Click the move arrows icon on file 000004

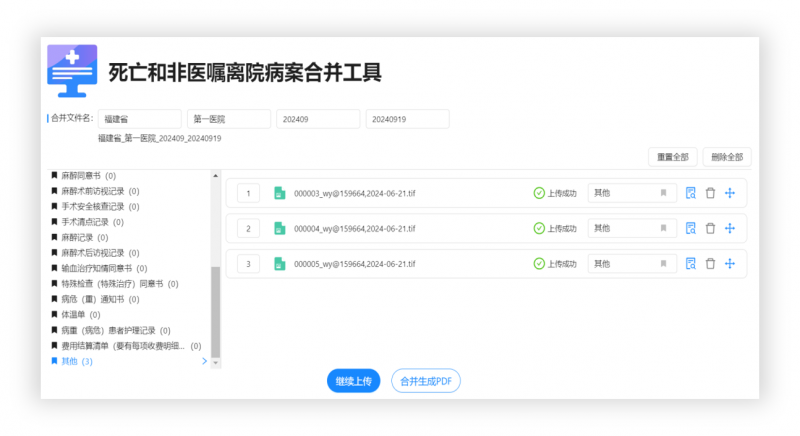tap(730, 228)
